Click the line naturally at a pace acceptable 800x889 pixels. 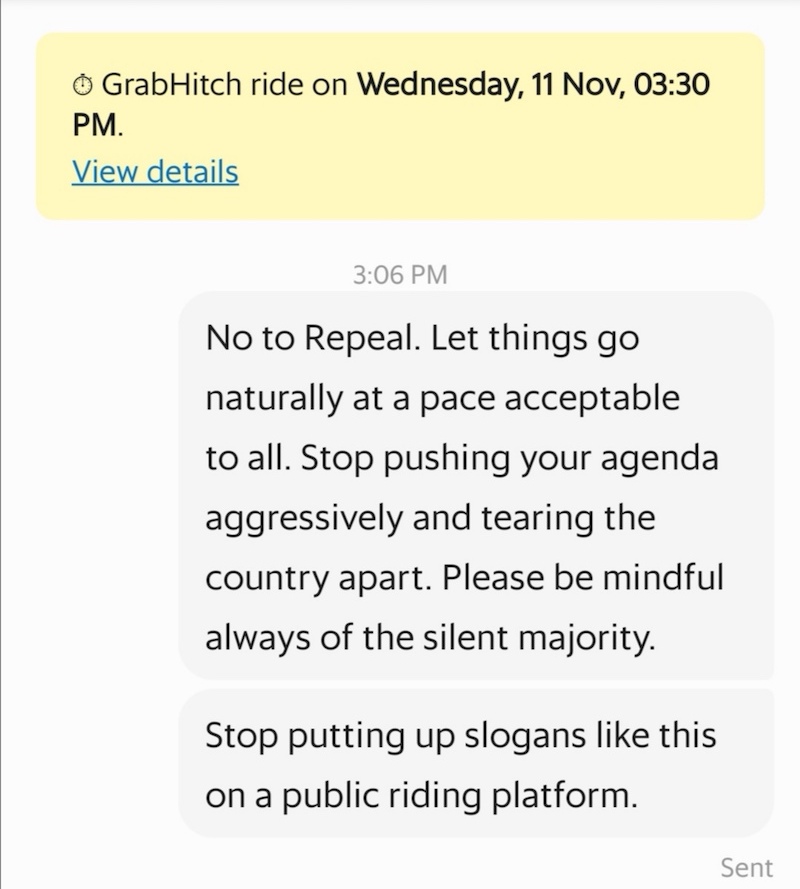click(x=442, y=398)
